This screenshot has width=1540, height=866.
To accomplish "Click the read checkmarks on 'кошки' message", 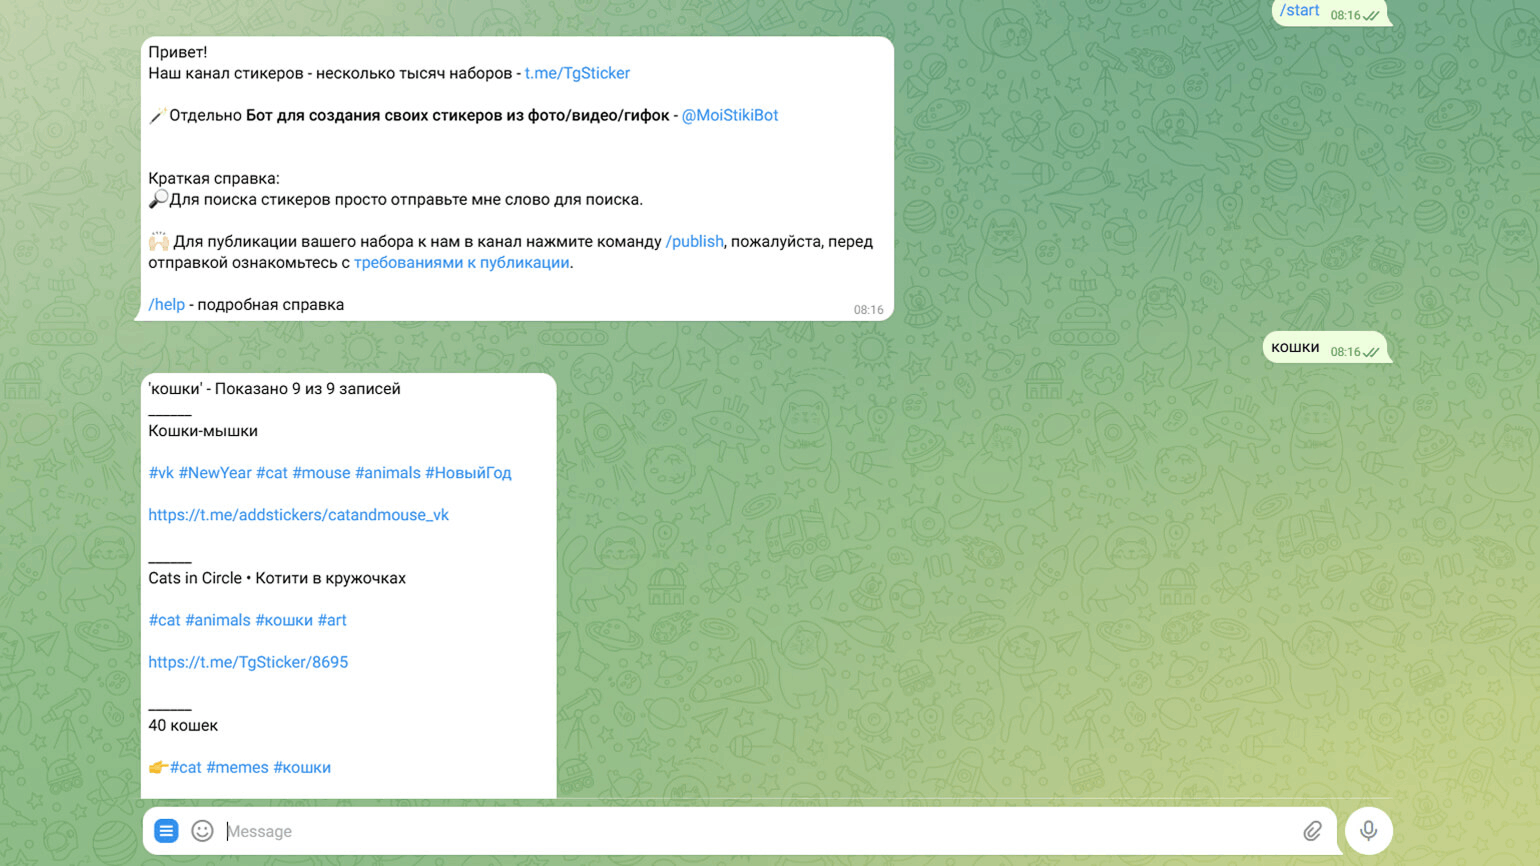I will (1371, 352).
